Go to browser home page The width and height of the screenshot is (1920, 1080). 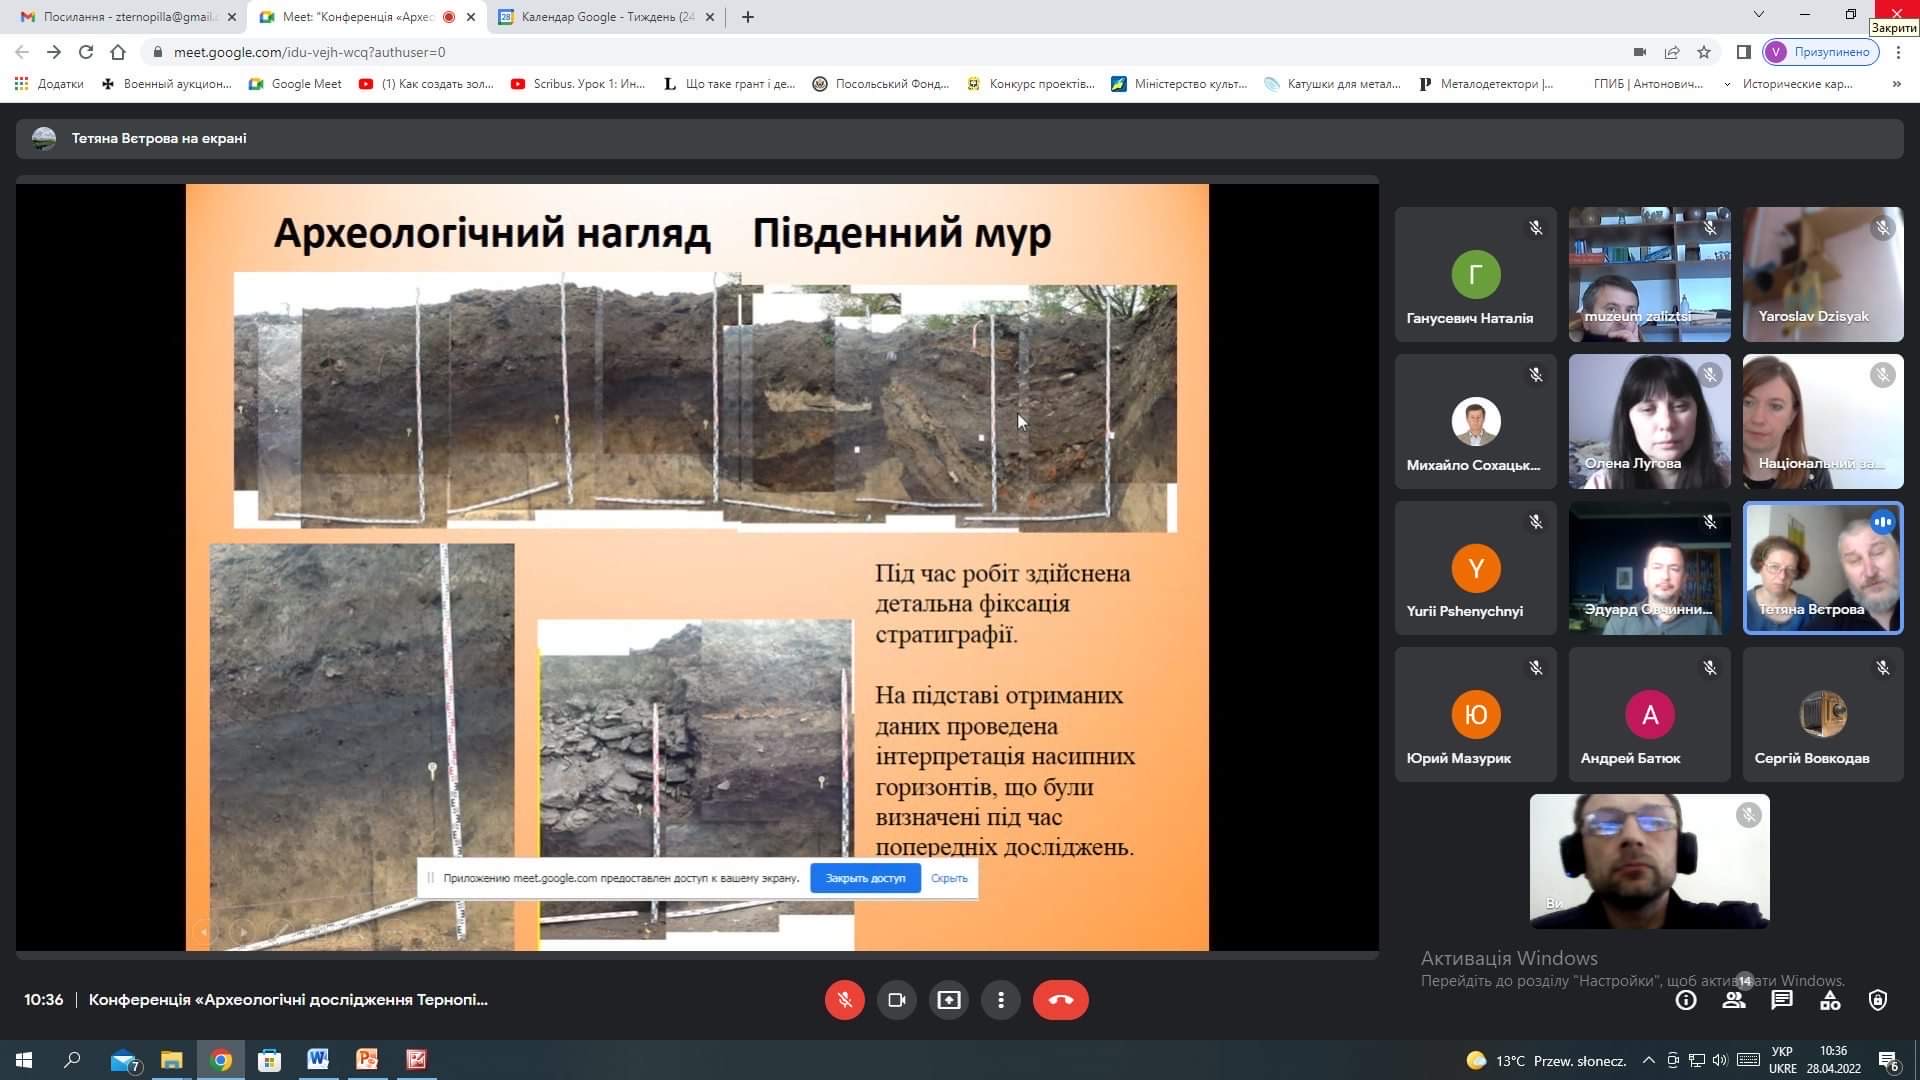(118, 52)
